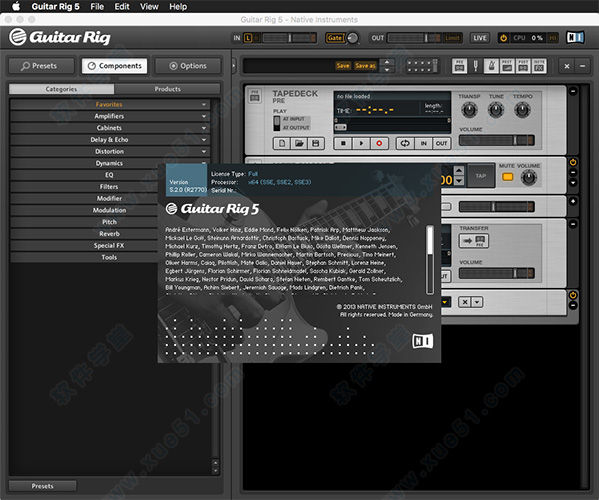Viewport: 599px width, 500px height.
Task: Toggle right input channel R
Action: pos(256,38)
